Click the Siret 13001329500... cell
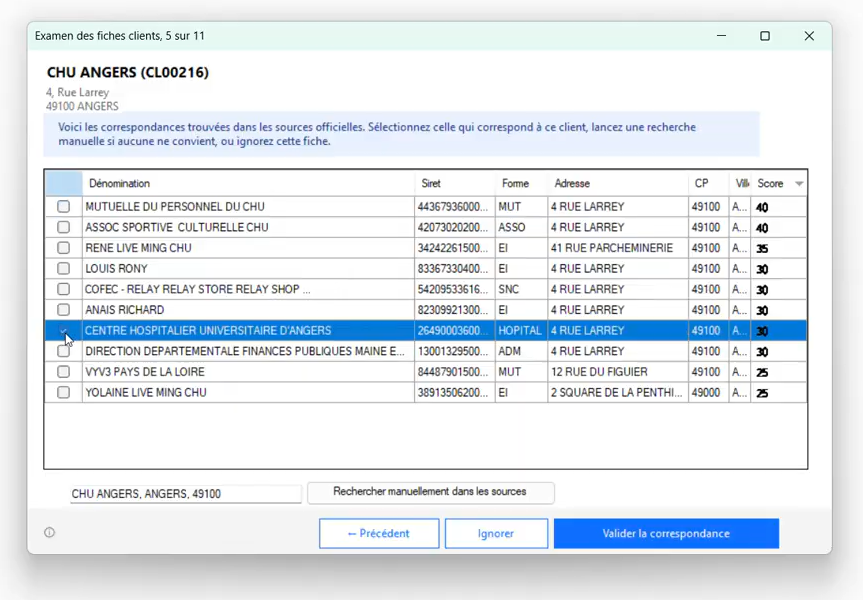This screenshot has width=863, height=600. click(x=455, y=351)
